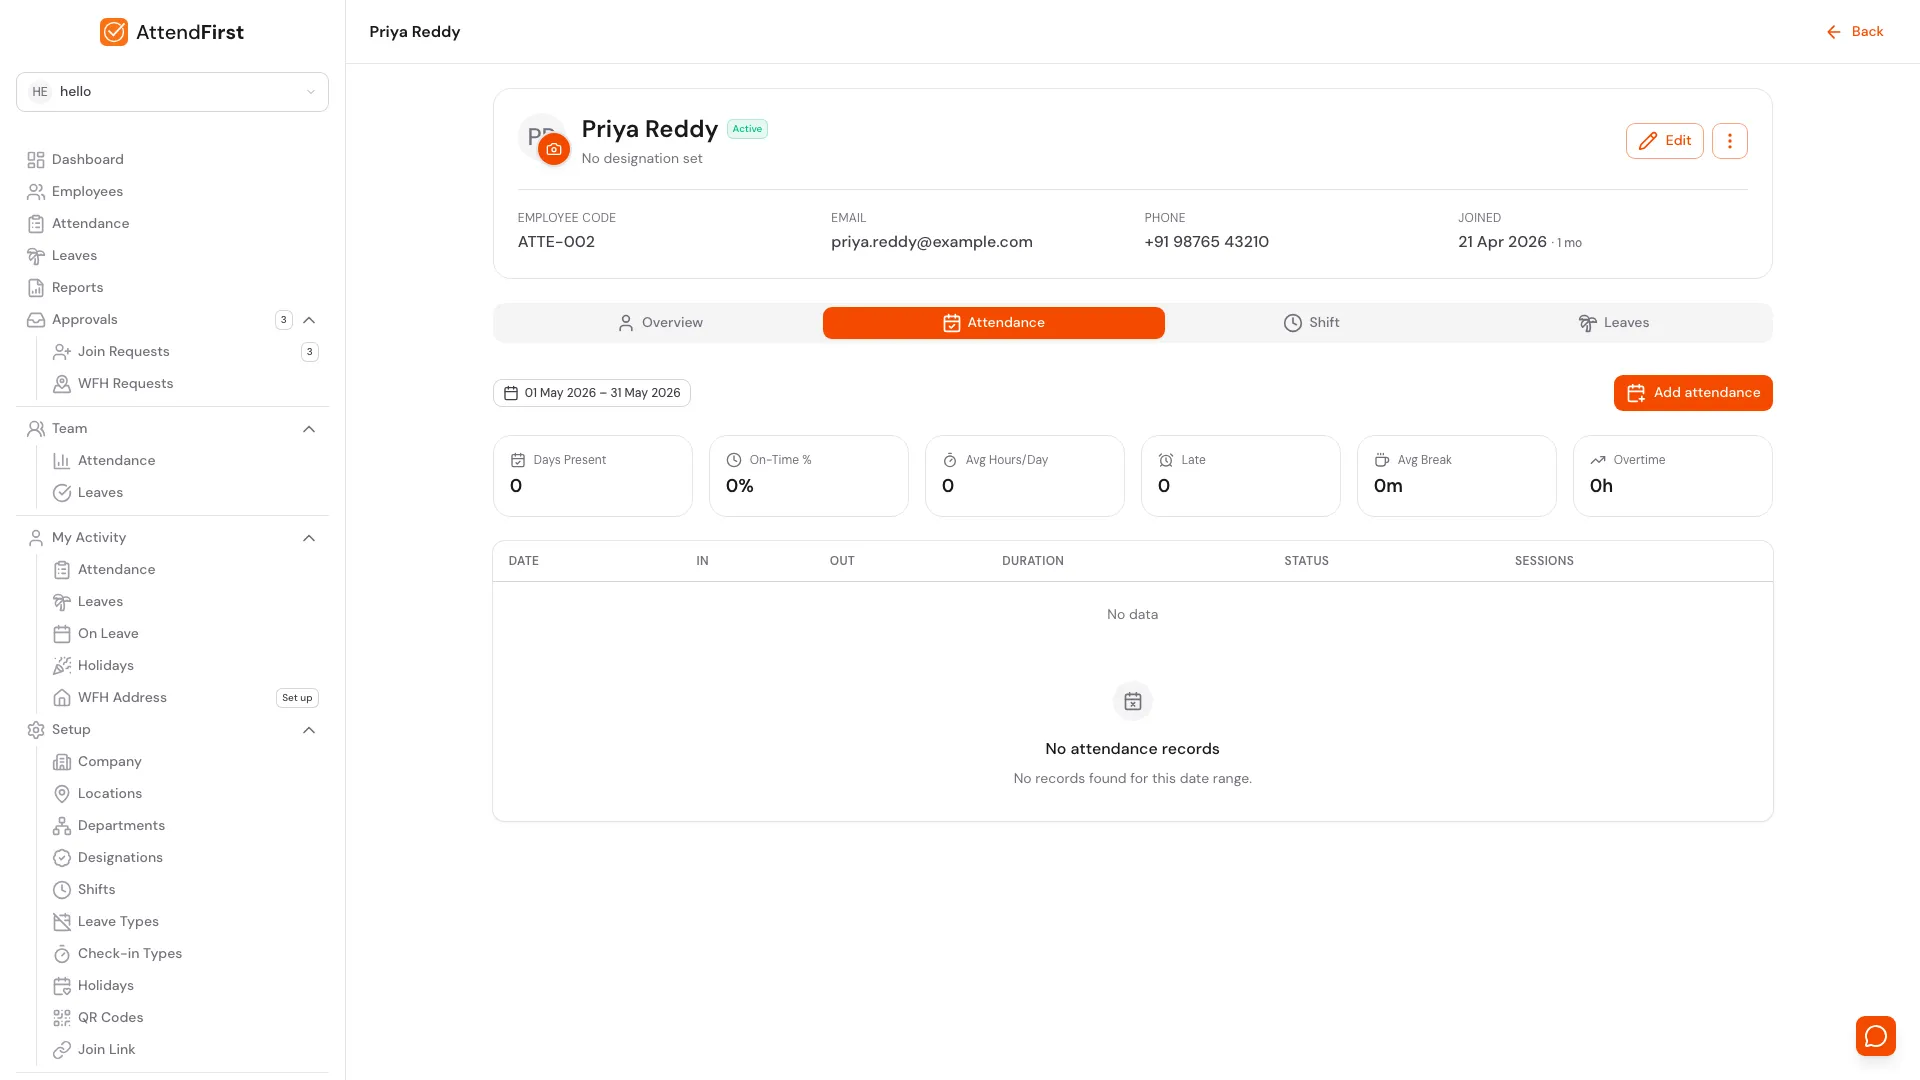Image resolution: width=1920 pixels, height=1080 pixels.
Task: Click the STATUS column header
Action: click(x=1306, y=561)
